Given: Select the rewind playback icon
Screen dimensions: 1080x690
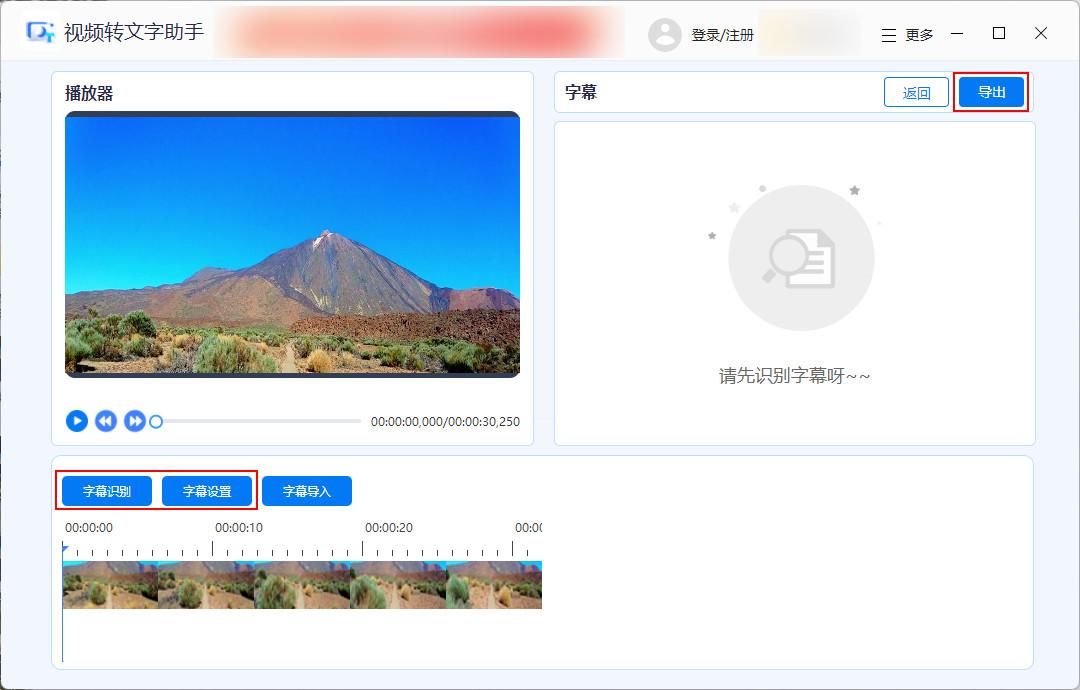Looking at the screenshot, I should point(105,421).
